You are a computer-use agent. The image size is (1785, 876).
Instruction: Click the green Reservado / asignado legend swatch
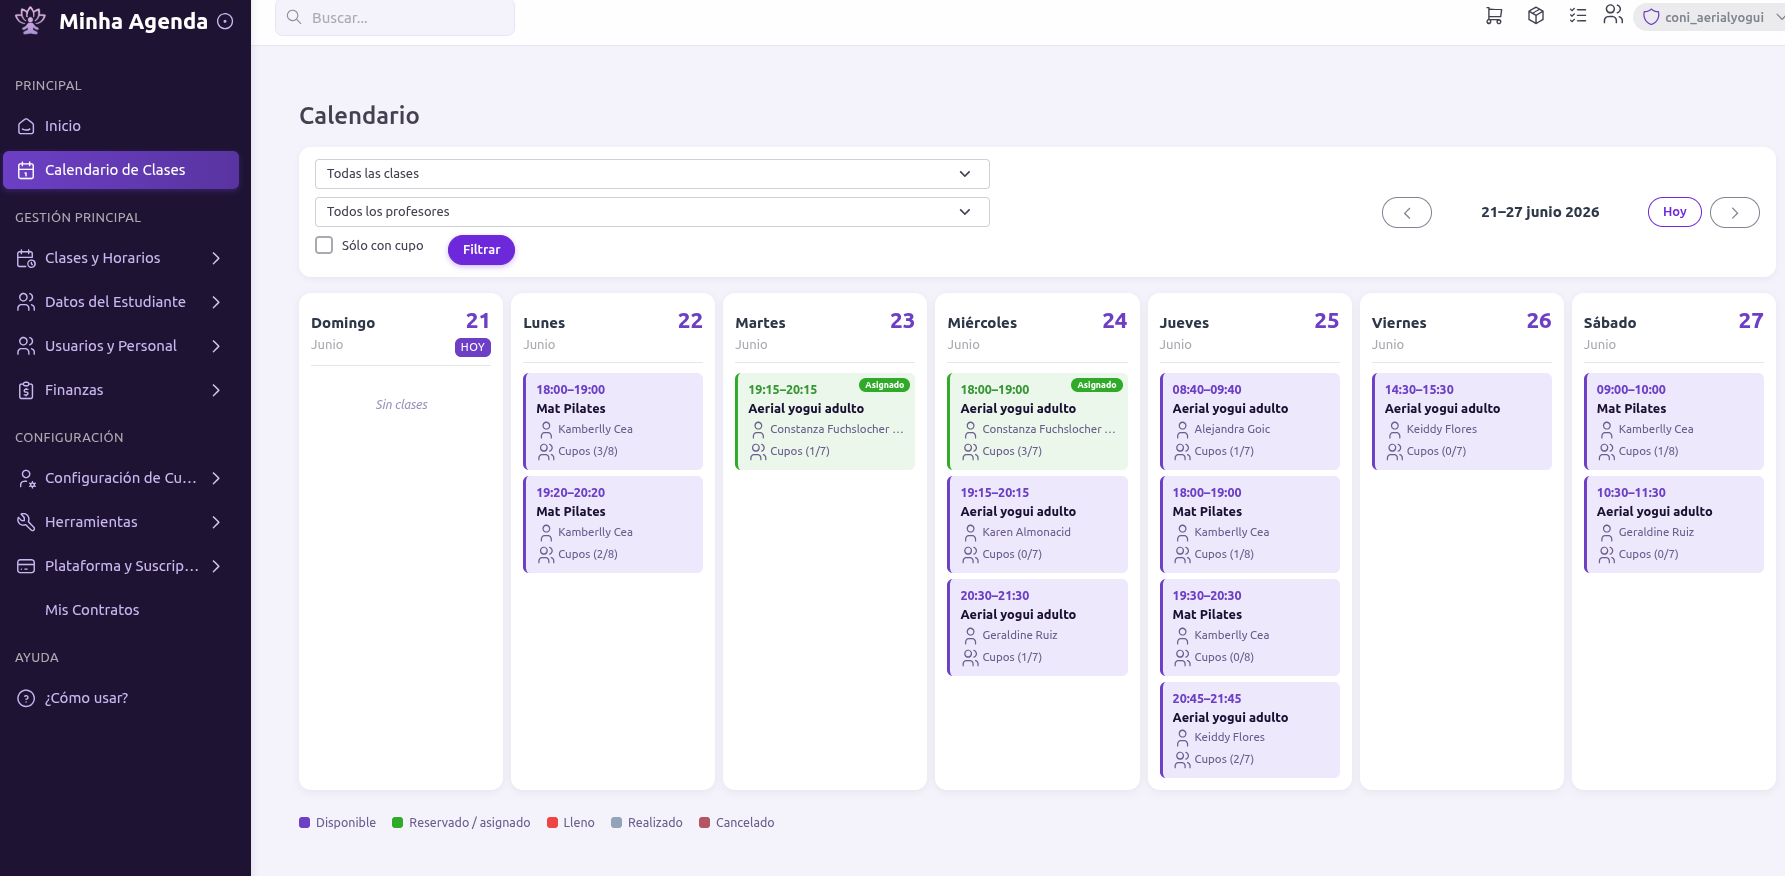pos(397,823)
